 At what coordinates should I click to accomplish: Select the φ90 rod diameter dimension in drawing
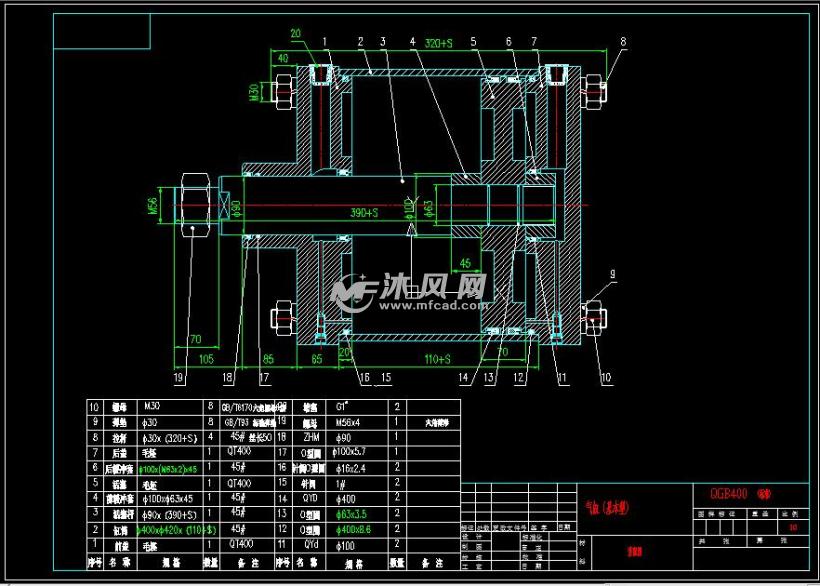click(236, 208)
